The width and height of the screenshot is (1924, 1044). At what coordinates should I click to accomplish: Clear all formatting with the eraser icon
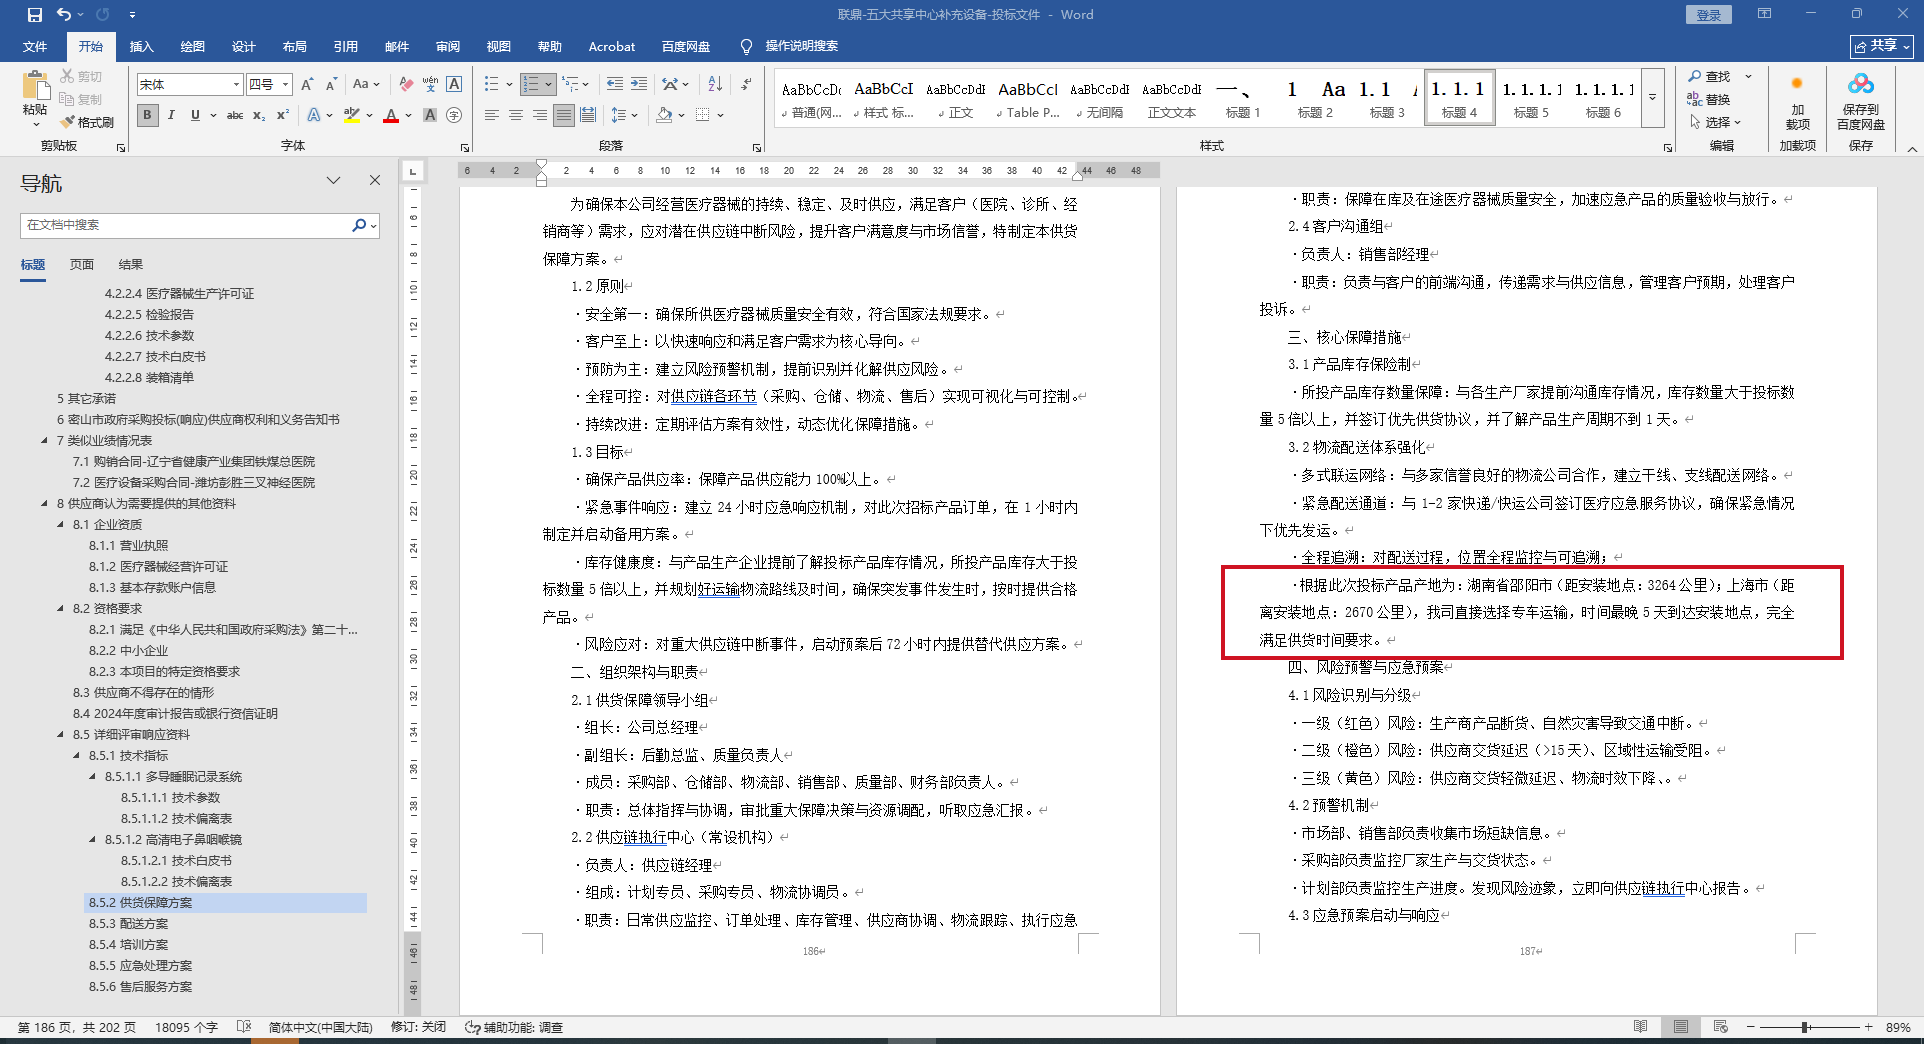pyautogui.click(x=405, y=85)
